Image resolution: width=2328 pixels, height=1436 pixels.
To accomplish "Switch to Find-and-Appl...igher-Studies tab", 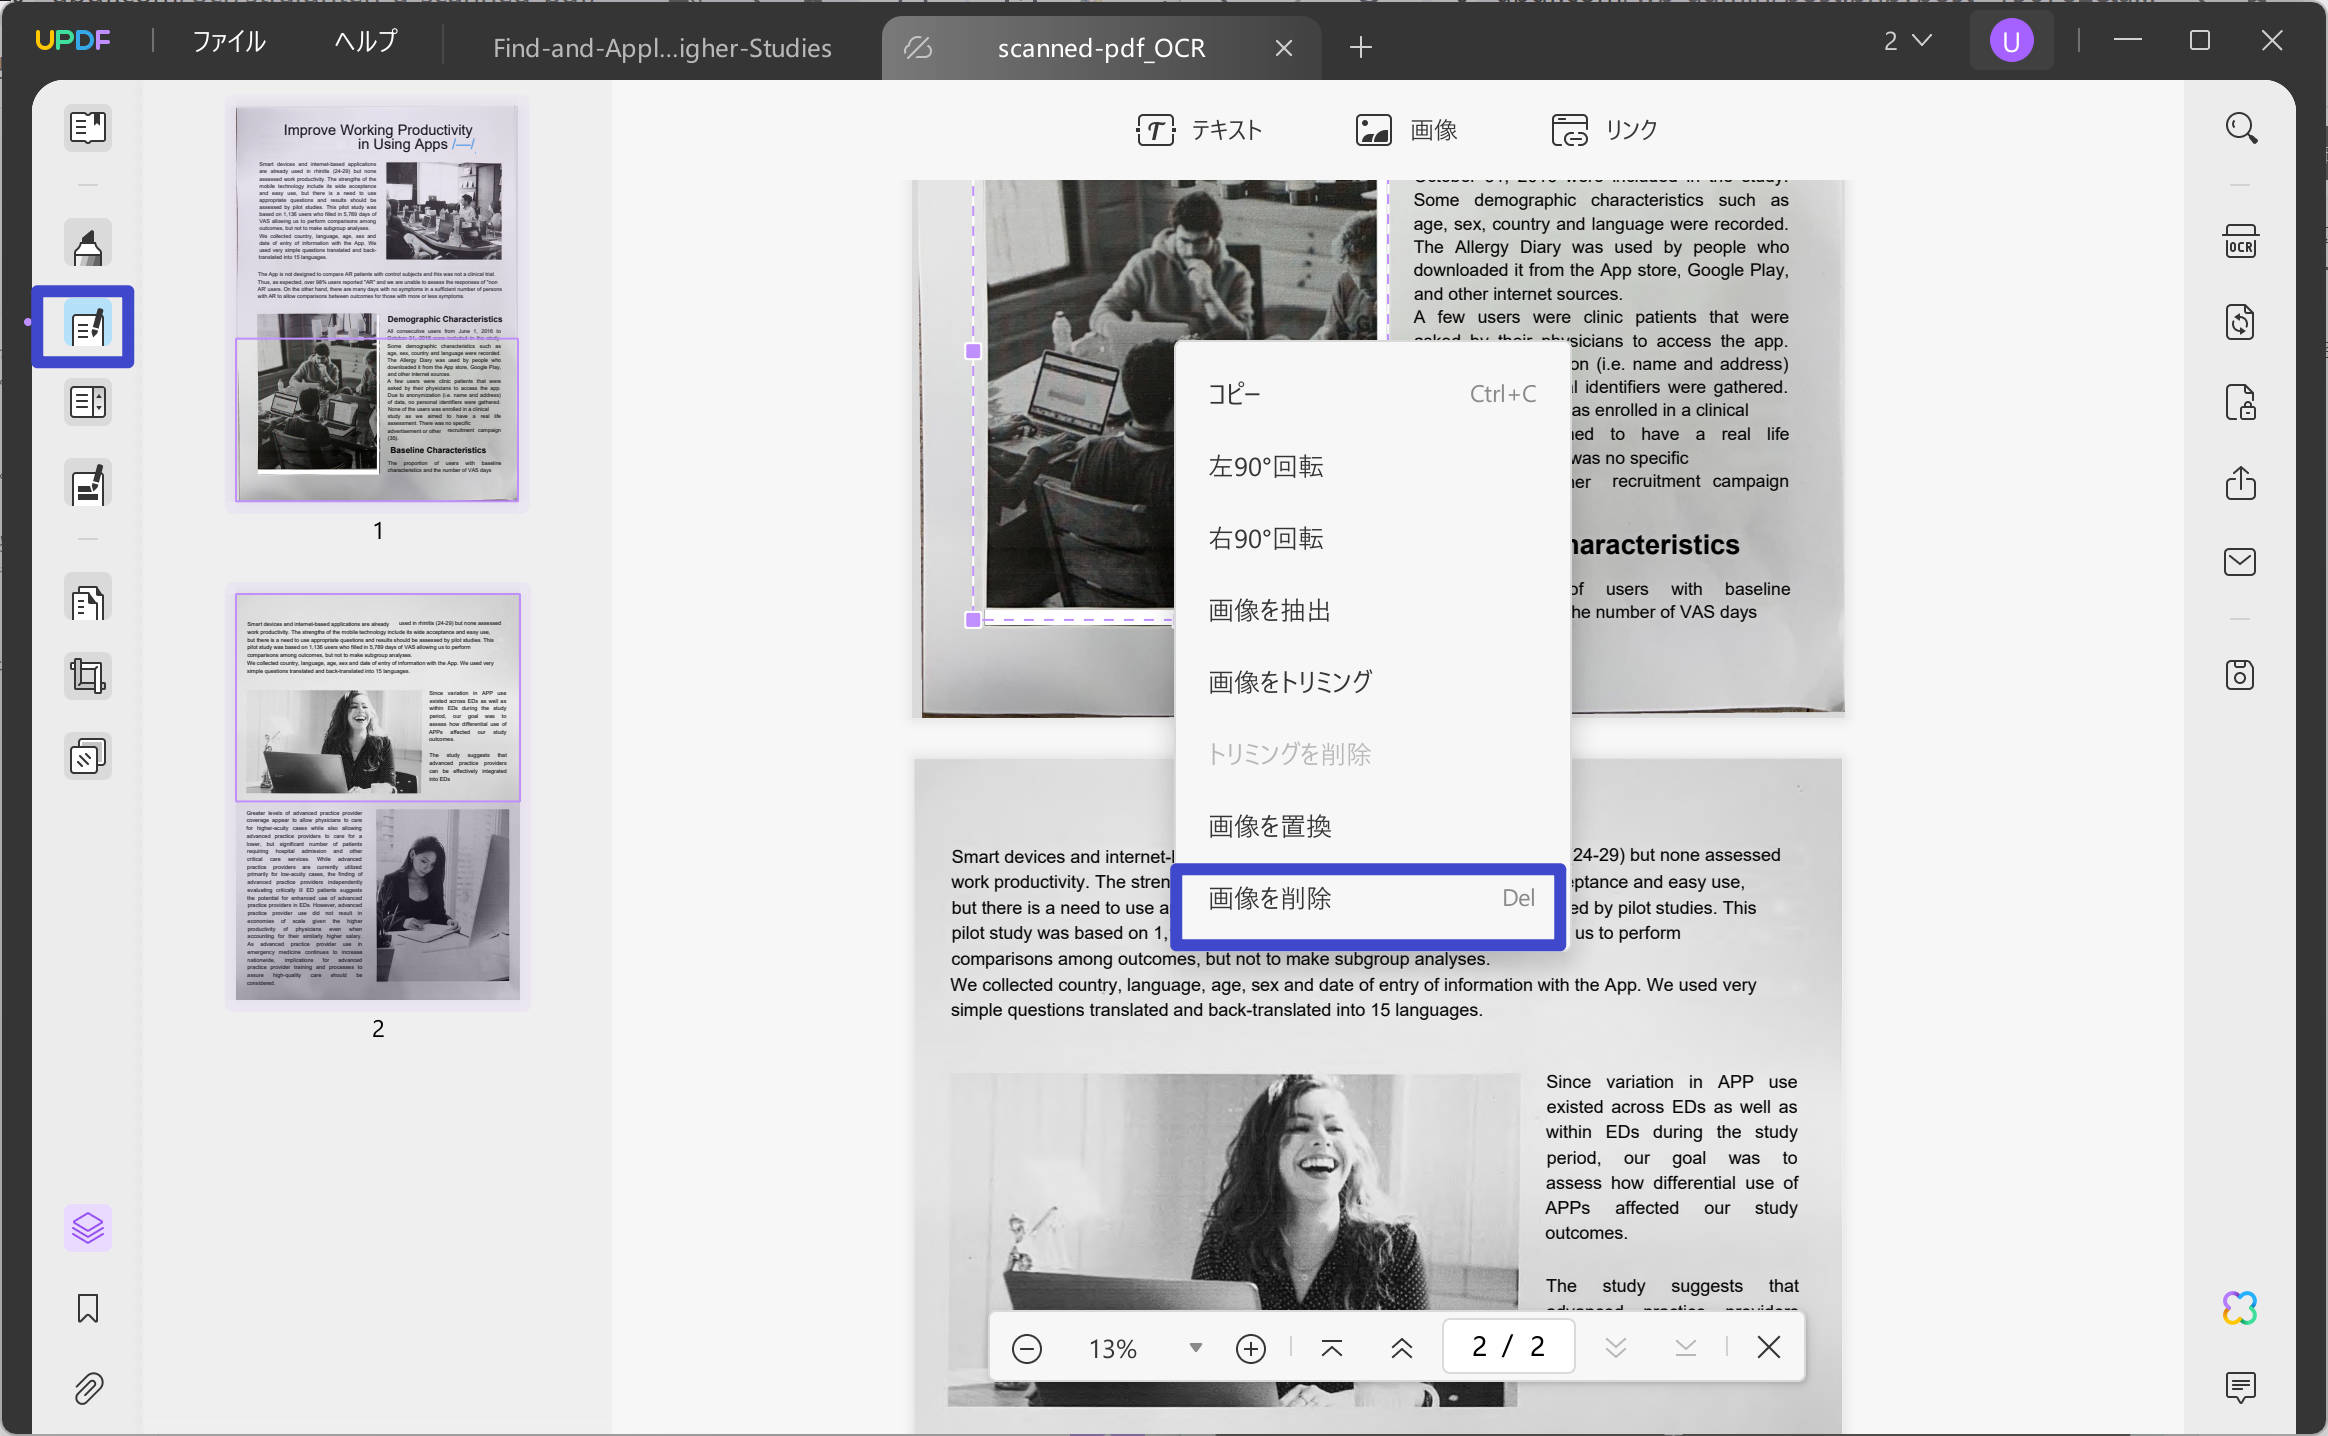I will pos(662,48).
